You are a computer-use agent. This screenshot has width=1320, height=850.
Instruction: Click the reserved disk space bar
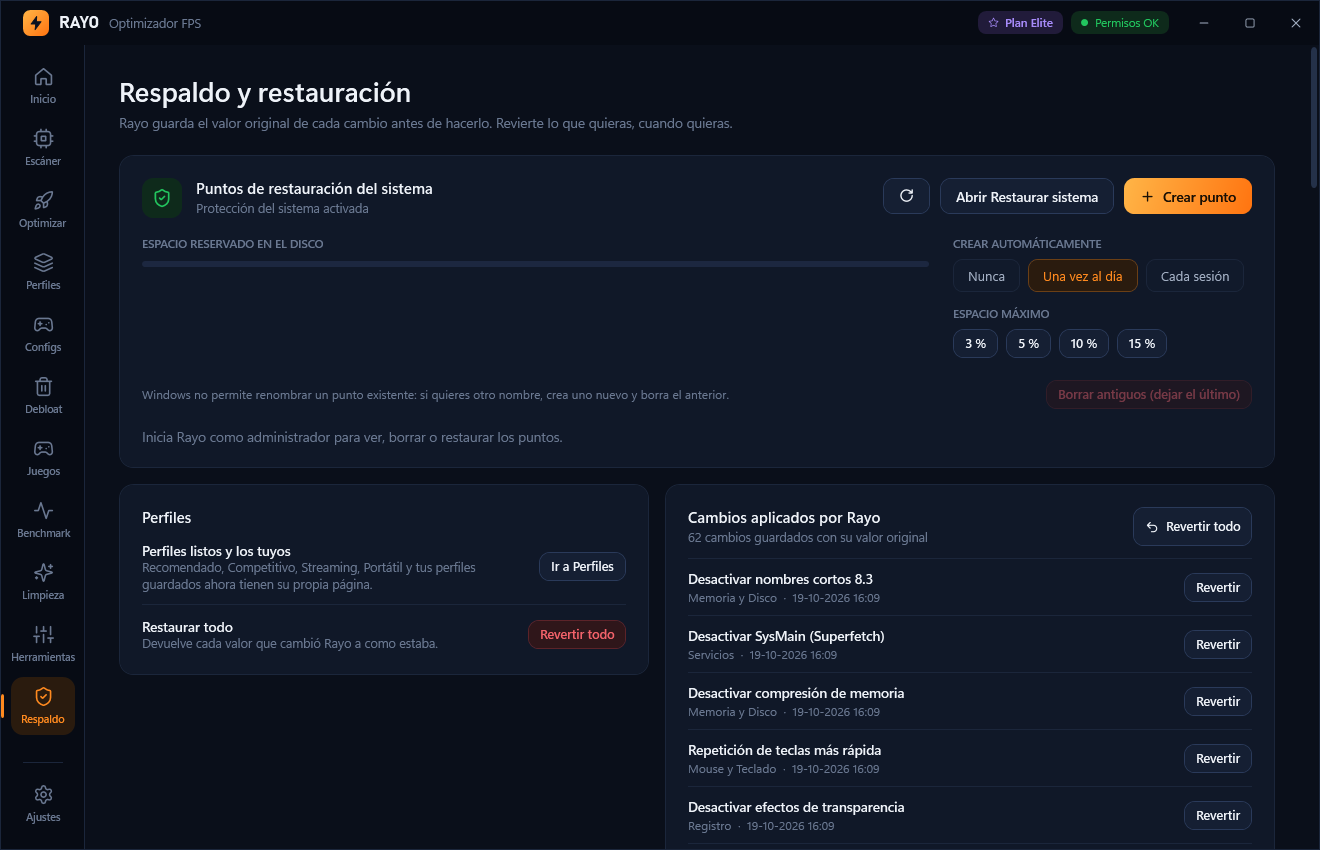pos(536,264)
